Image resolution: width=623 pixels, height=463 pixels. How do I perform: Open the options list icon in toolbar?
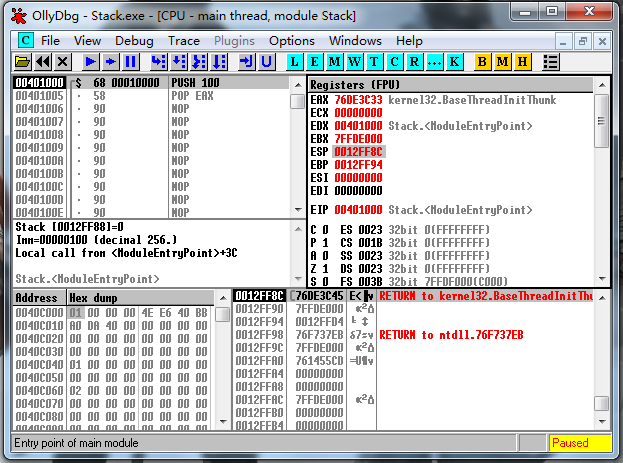tap(551, 62)
